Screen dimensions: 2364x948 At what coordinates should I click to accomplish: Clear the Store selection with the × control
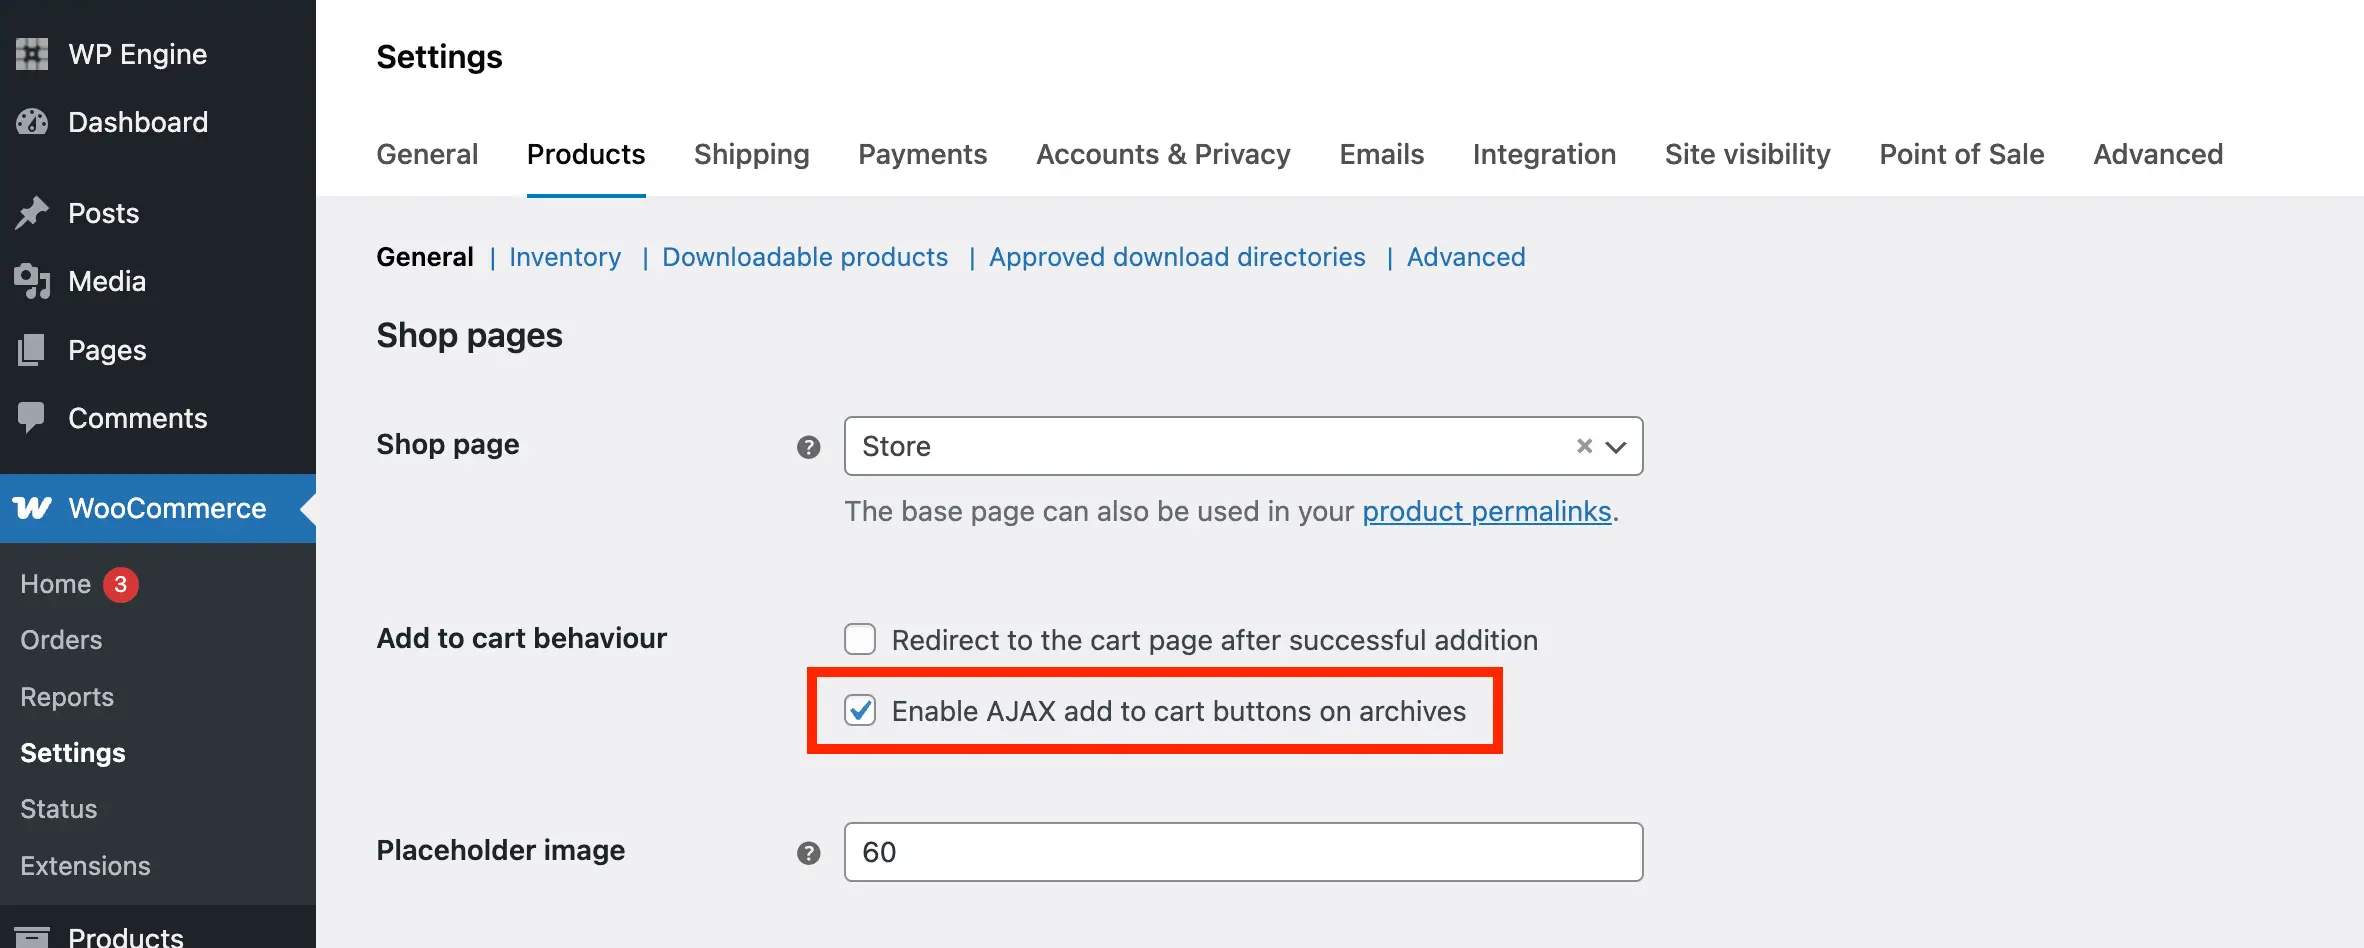1583,446
